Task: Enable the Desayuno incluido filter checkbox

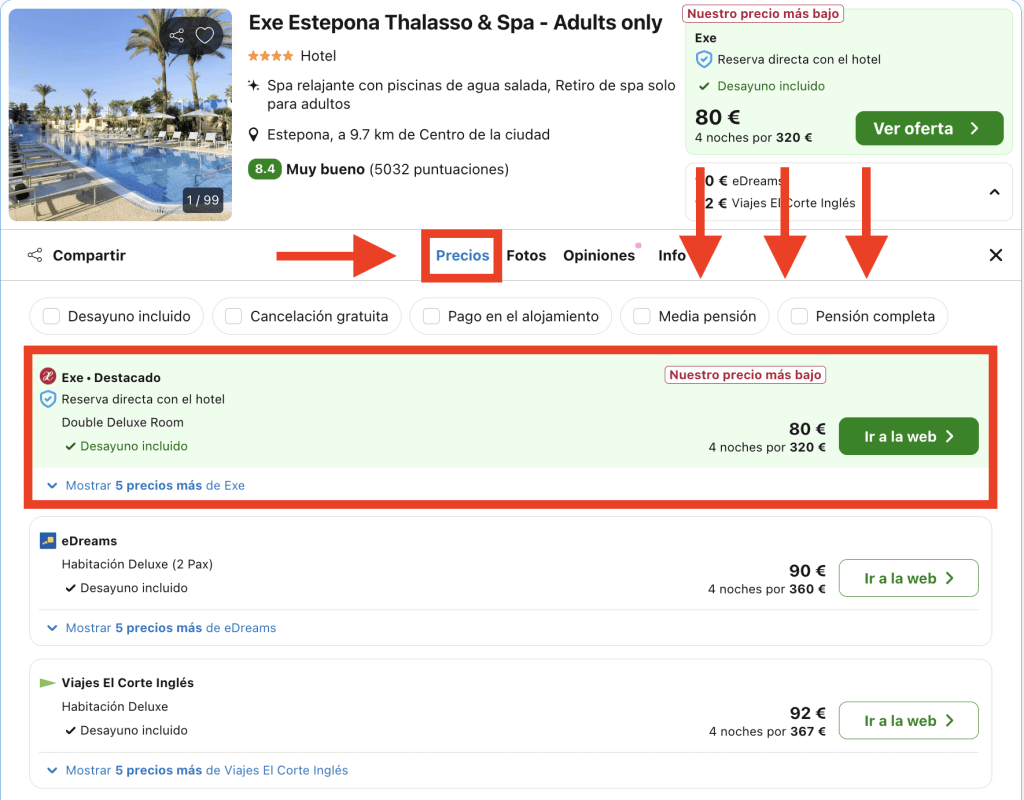Action: pos(50,316)
